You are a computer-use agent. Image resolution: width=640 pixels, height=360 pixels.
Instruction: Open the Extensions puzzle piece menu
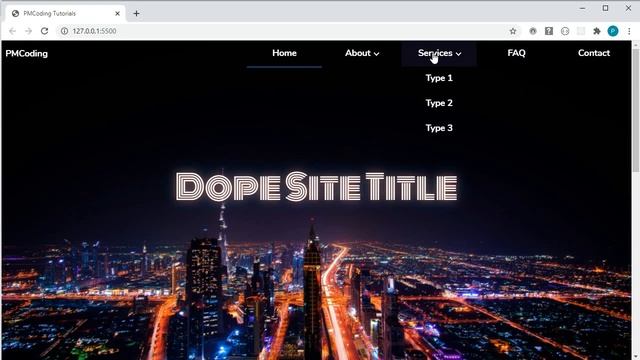click(x=597, y=31)
